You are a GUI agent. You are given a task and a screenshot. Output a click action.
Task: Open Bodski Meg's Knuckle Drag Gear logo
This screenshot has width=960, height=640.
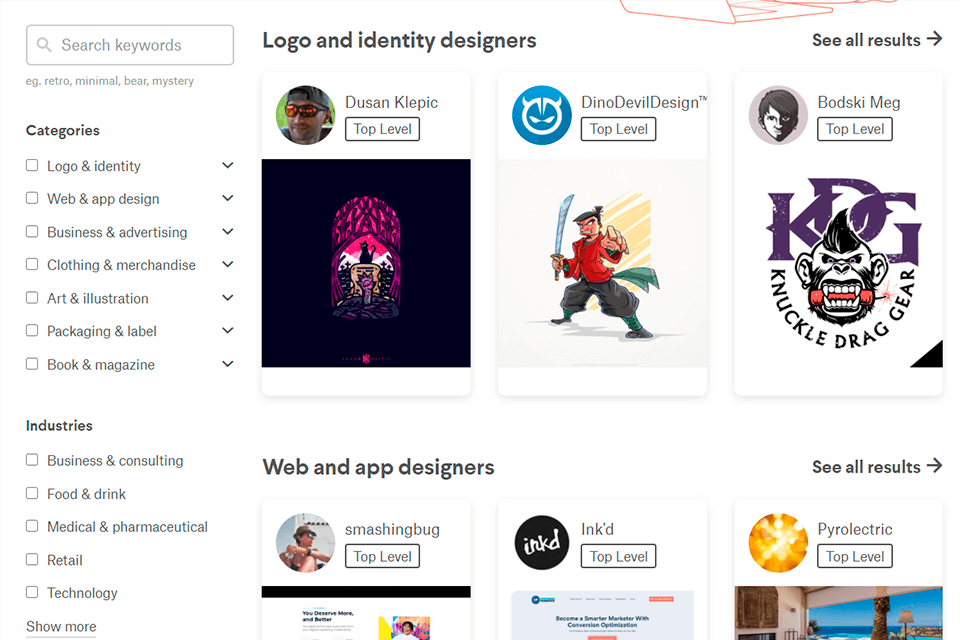[839, 263]
